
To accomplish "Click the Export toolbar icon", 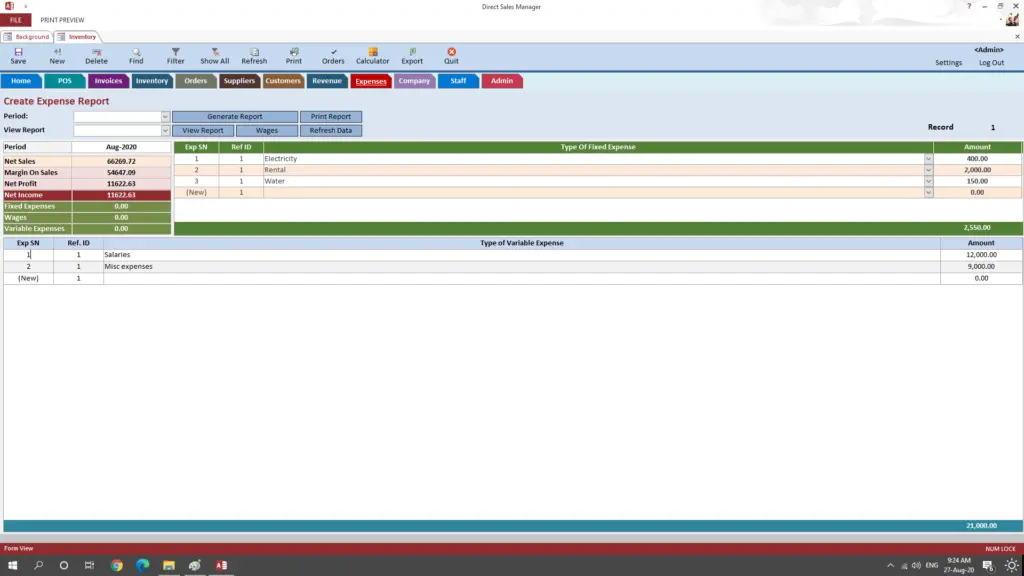I will [411, 54].
